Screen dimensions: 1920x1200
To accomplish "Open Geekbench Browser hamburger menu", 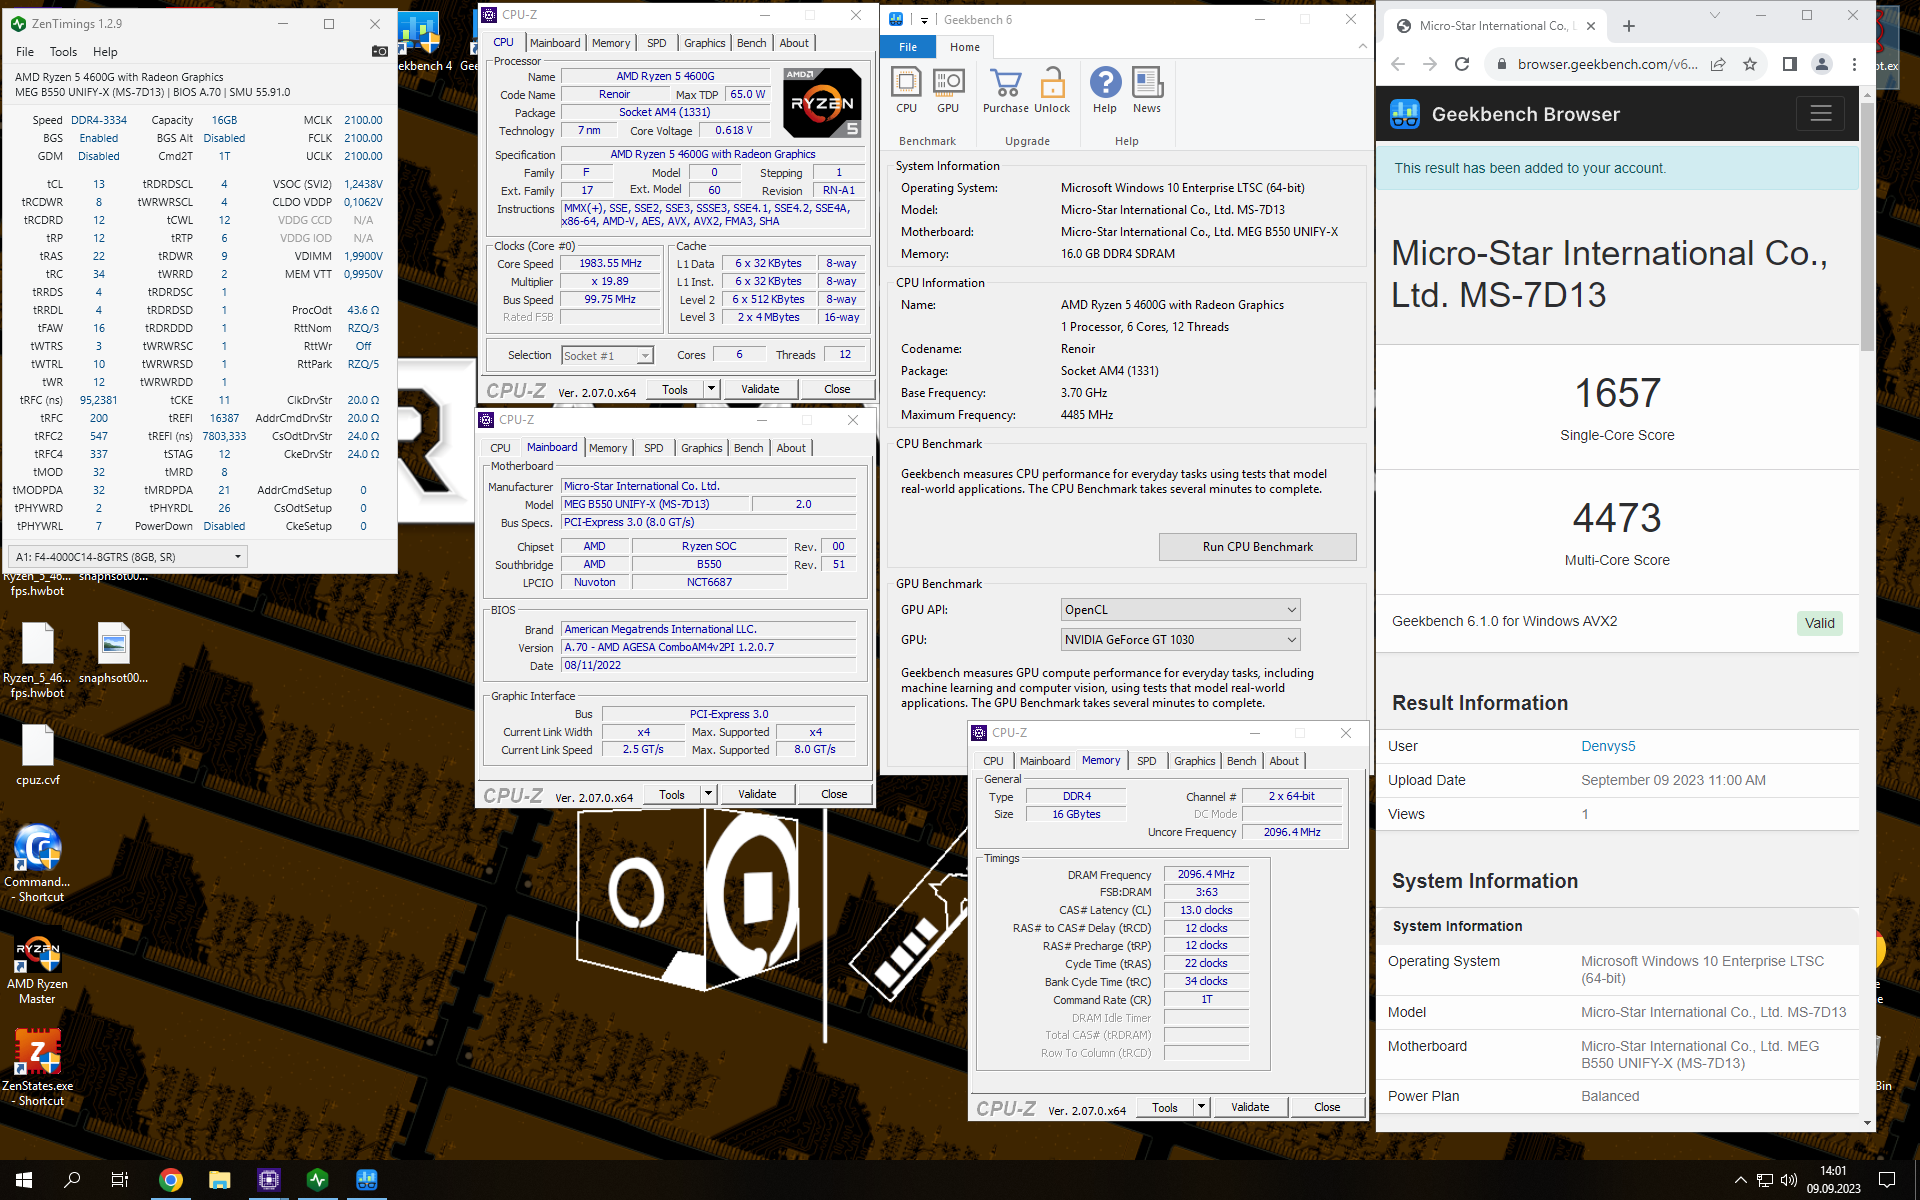I will [x=1820, y=114].
